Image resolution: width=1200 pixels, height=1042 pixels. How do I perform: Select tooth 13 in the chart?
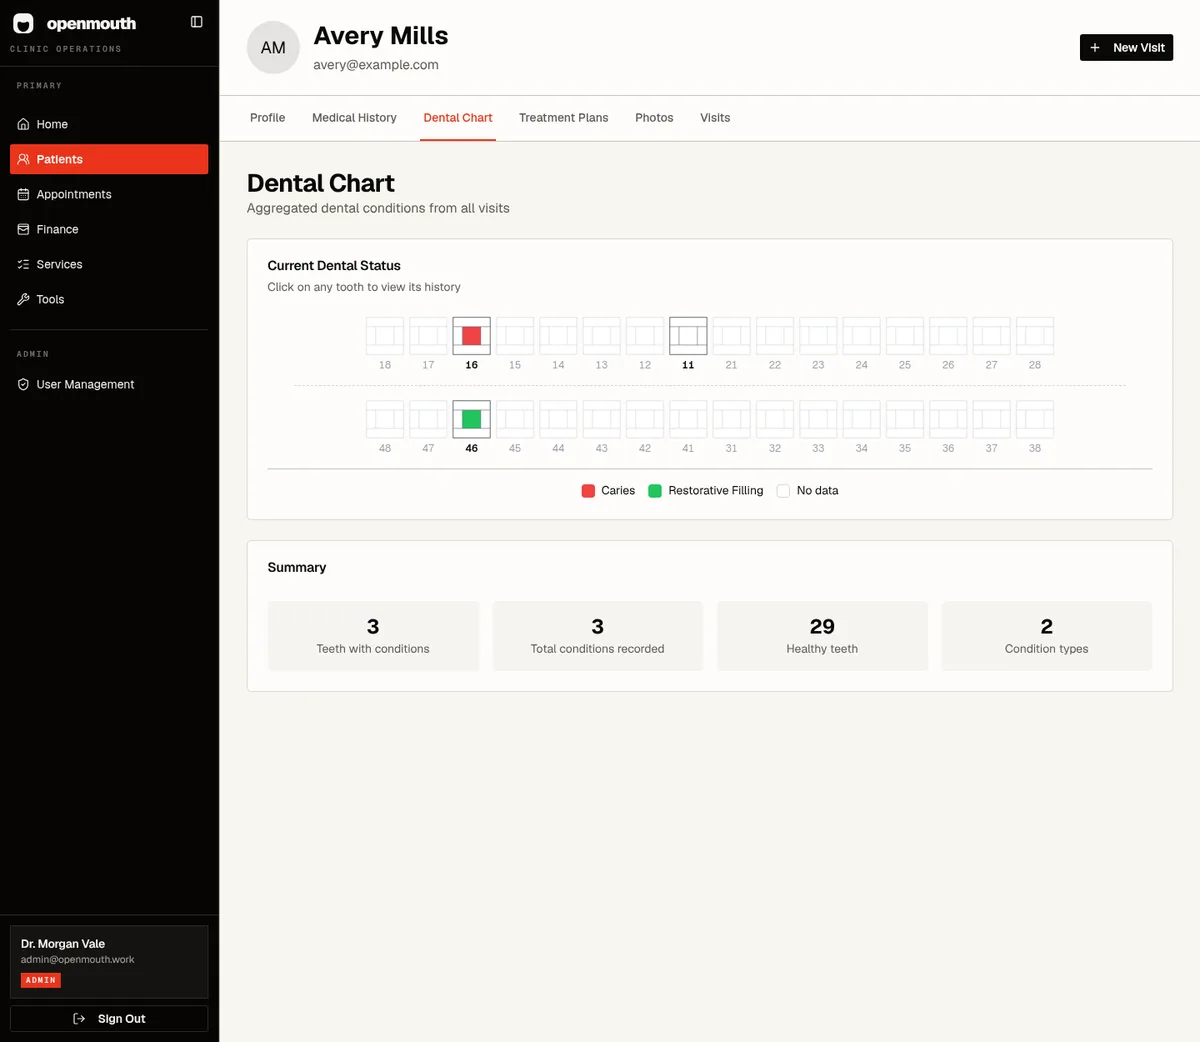tap(601, 336)
